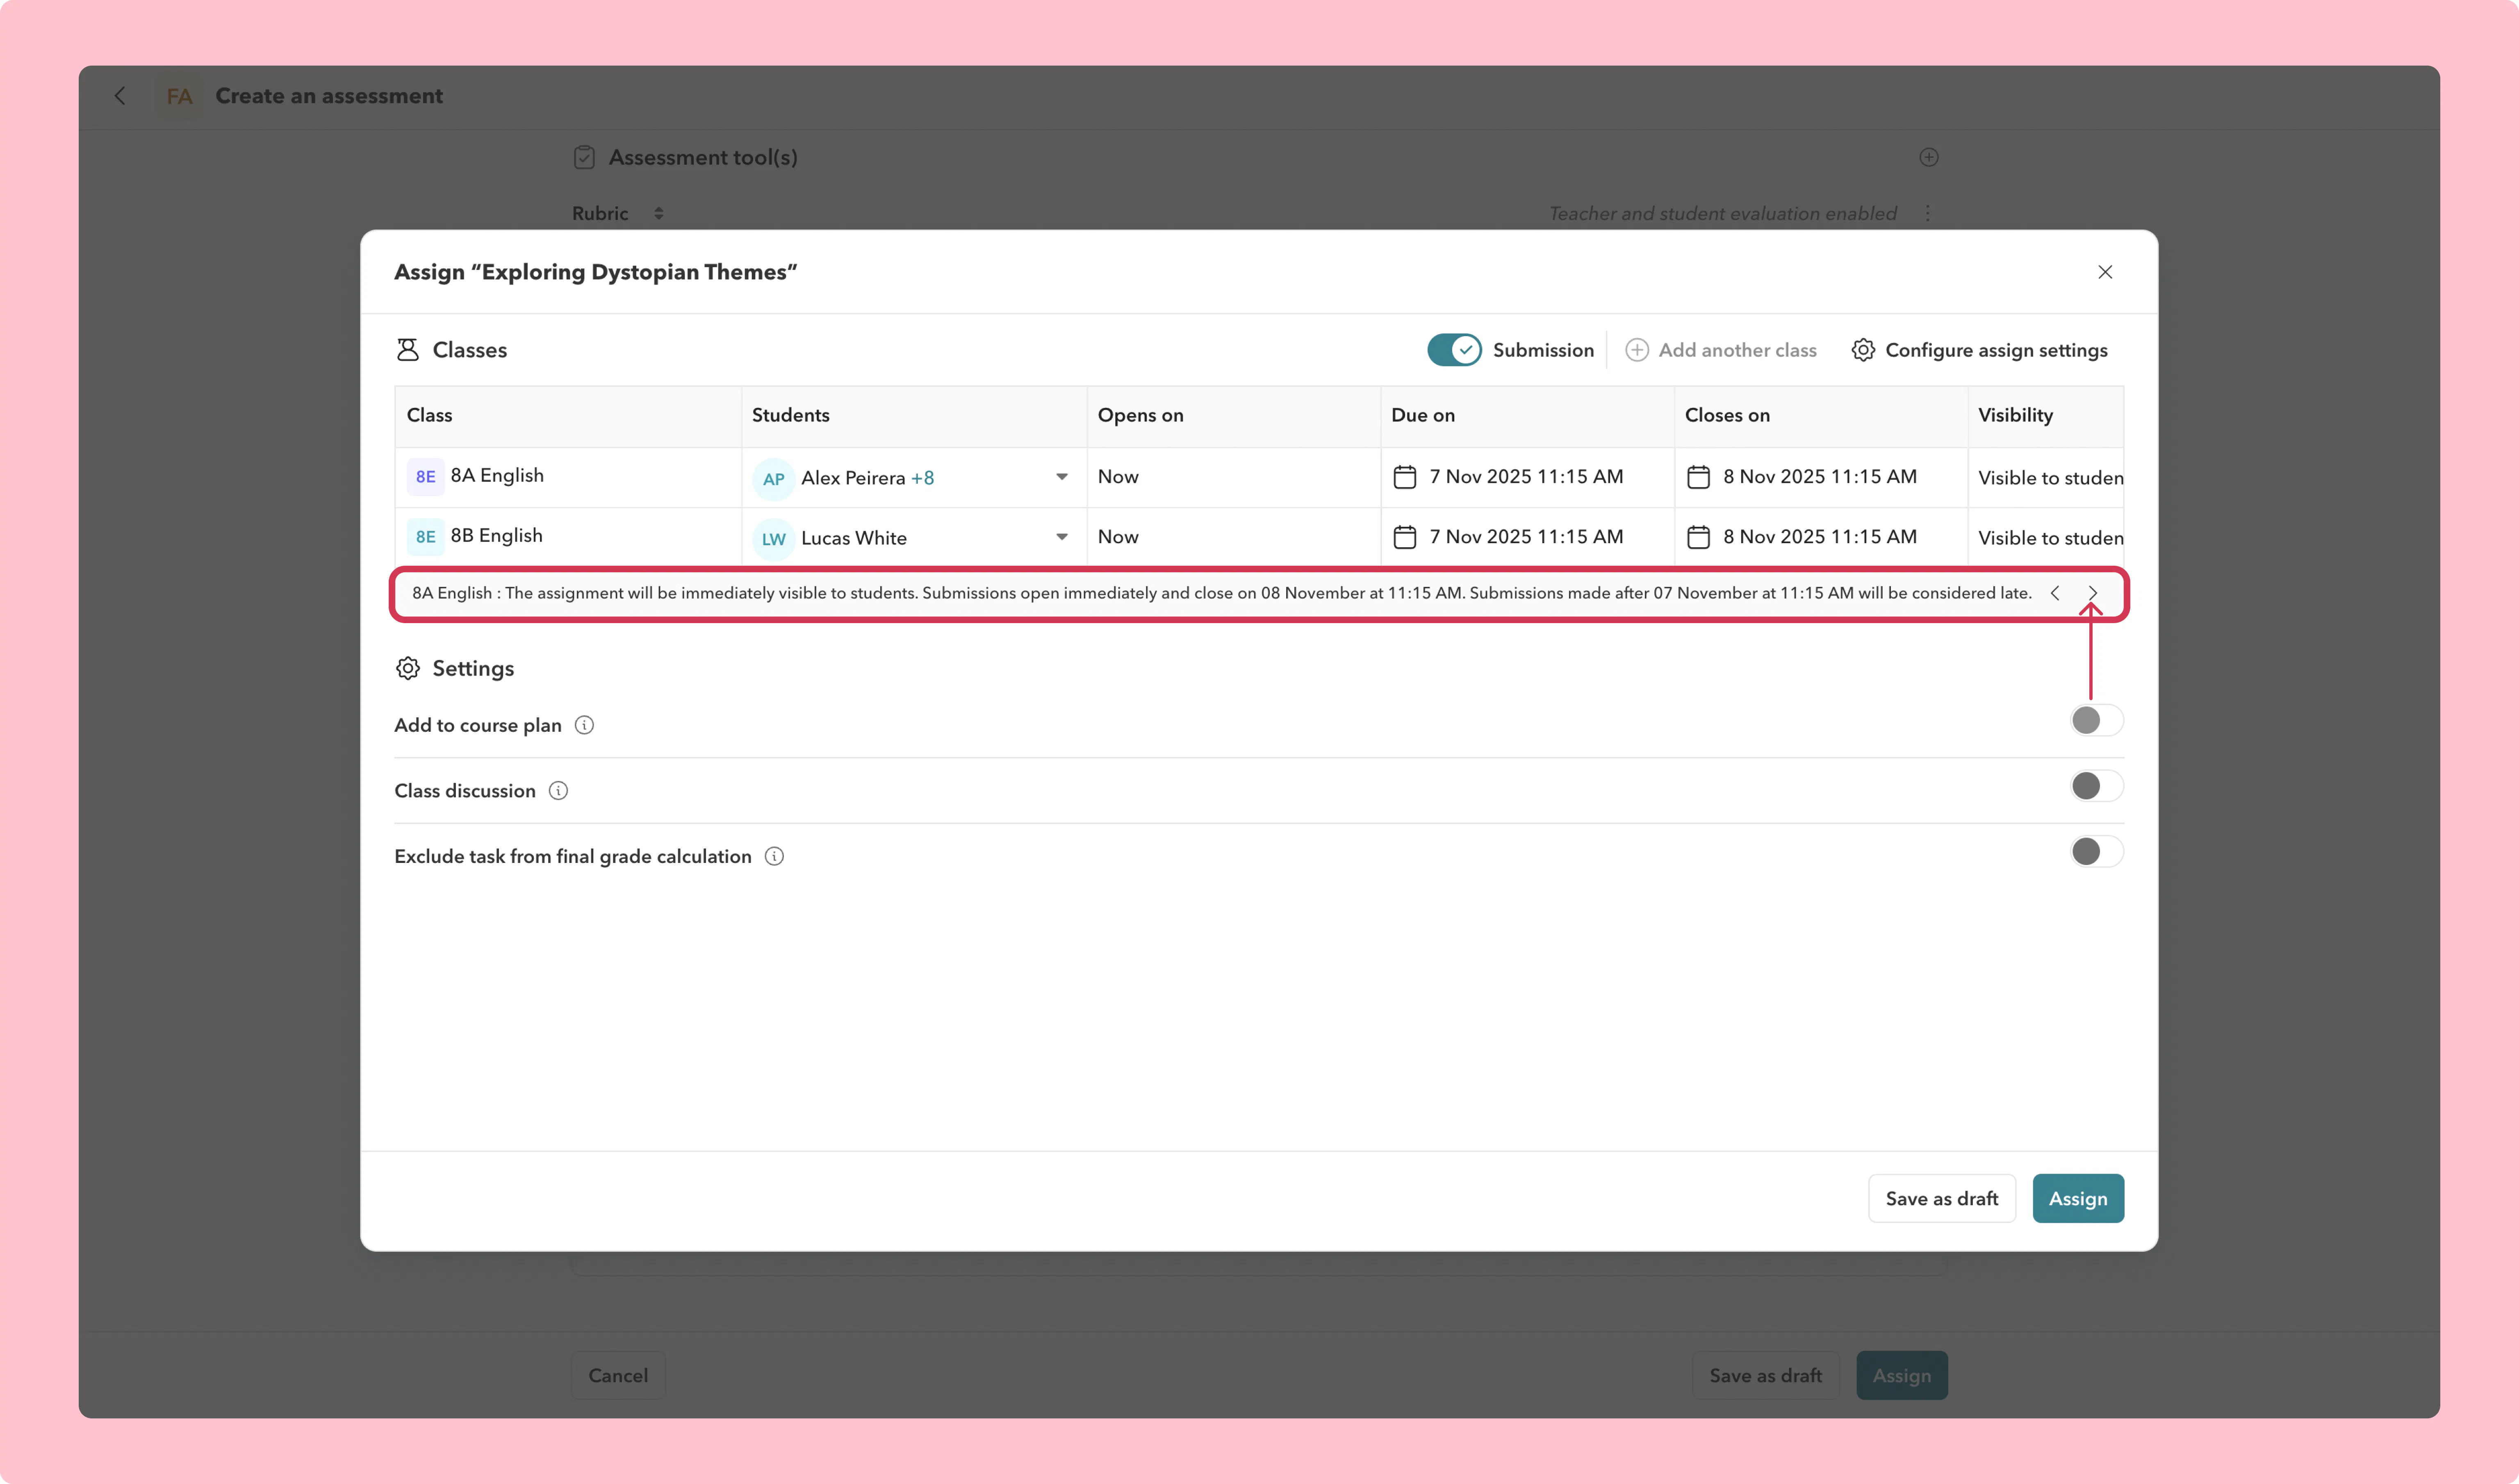Click the 8E badge for 8A English

(425, 477)
